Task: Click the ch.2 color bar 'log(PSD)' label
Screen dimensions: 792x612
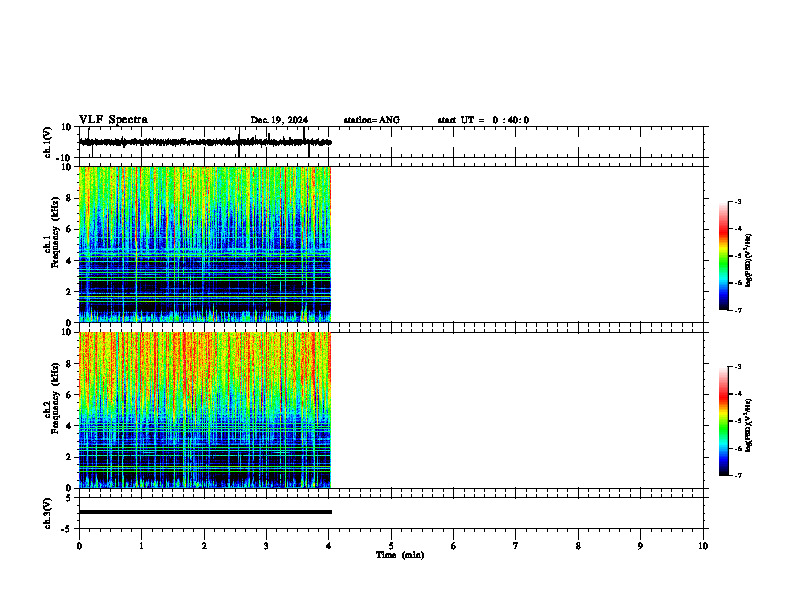Action: tap(749, 425)
